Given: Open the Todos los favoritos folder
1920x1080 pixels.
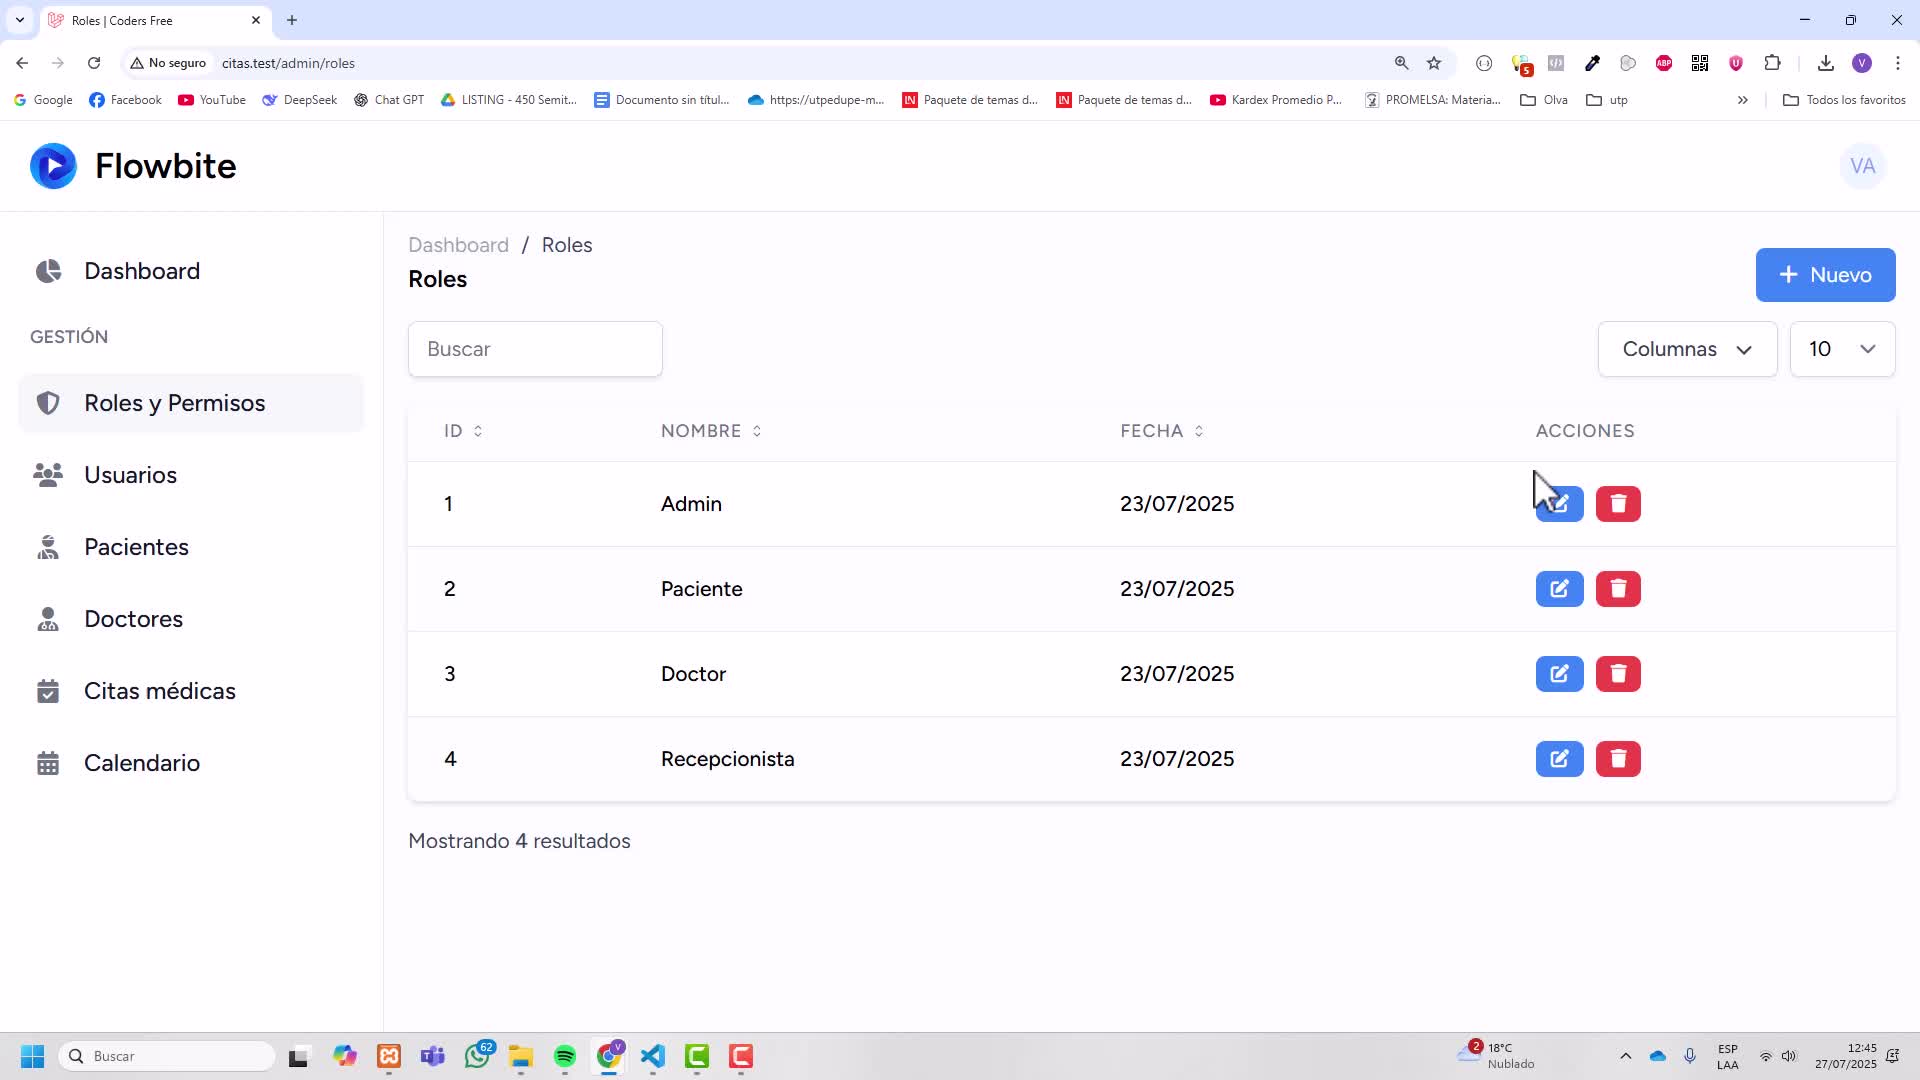Looking at the screenshot, I should (1844, 100).
